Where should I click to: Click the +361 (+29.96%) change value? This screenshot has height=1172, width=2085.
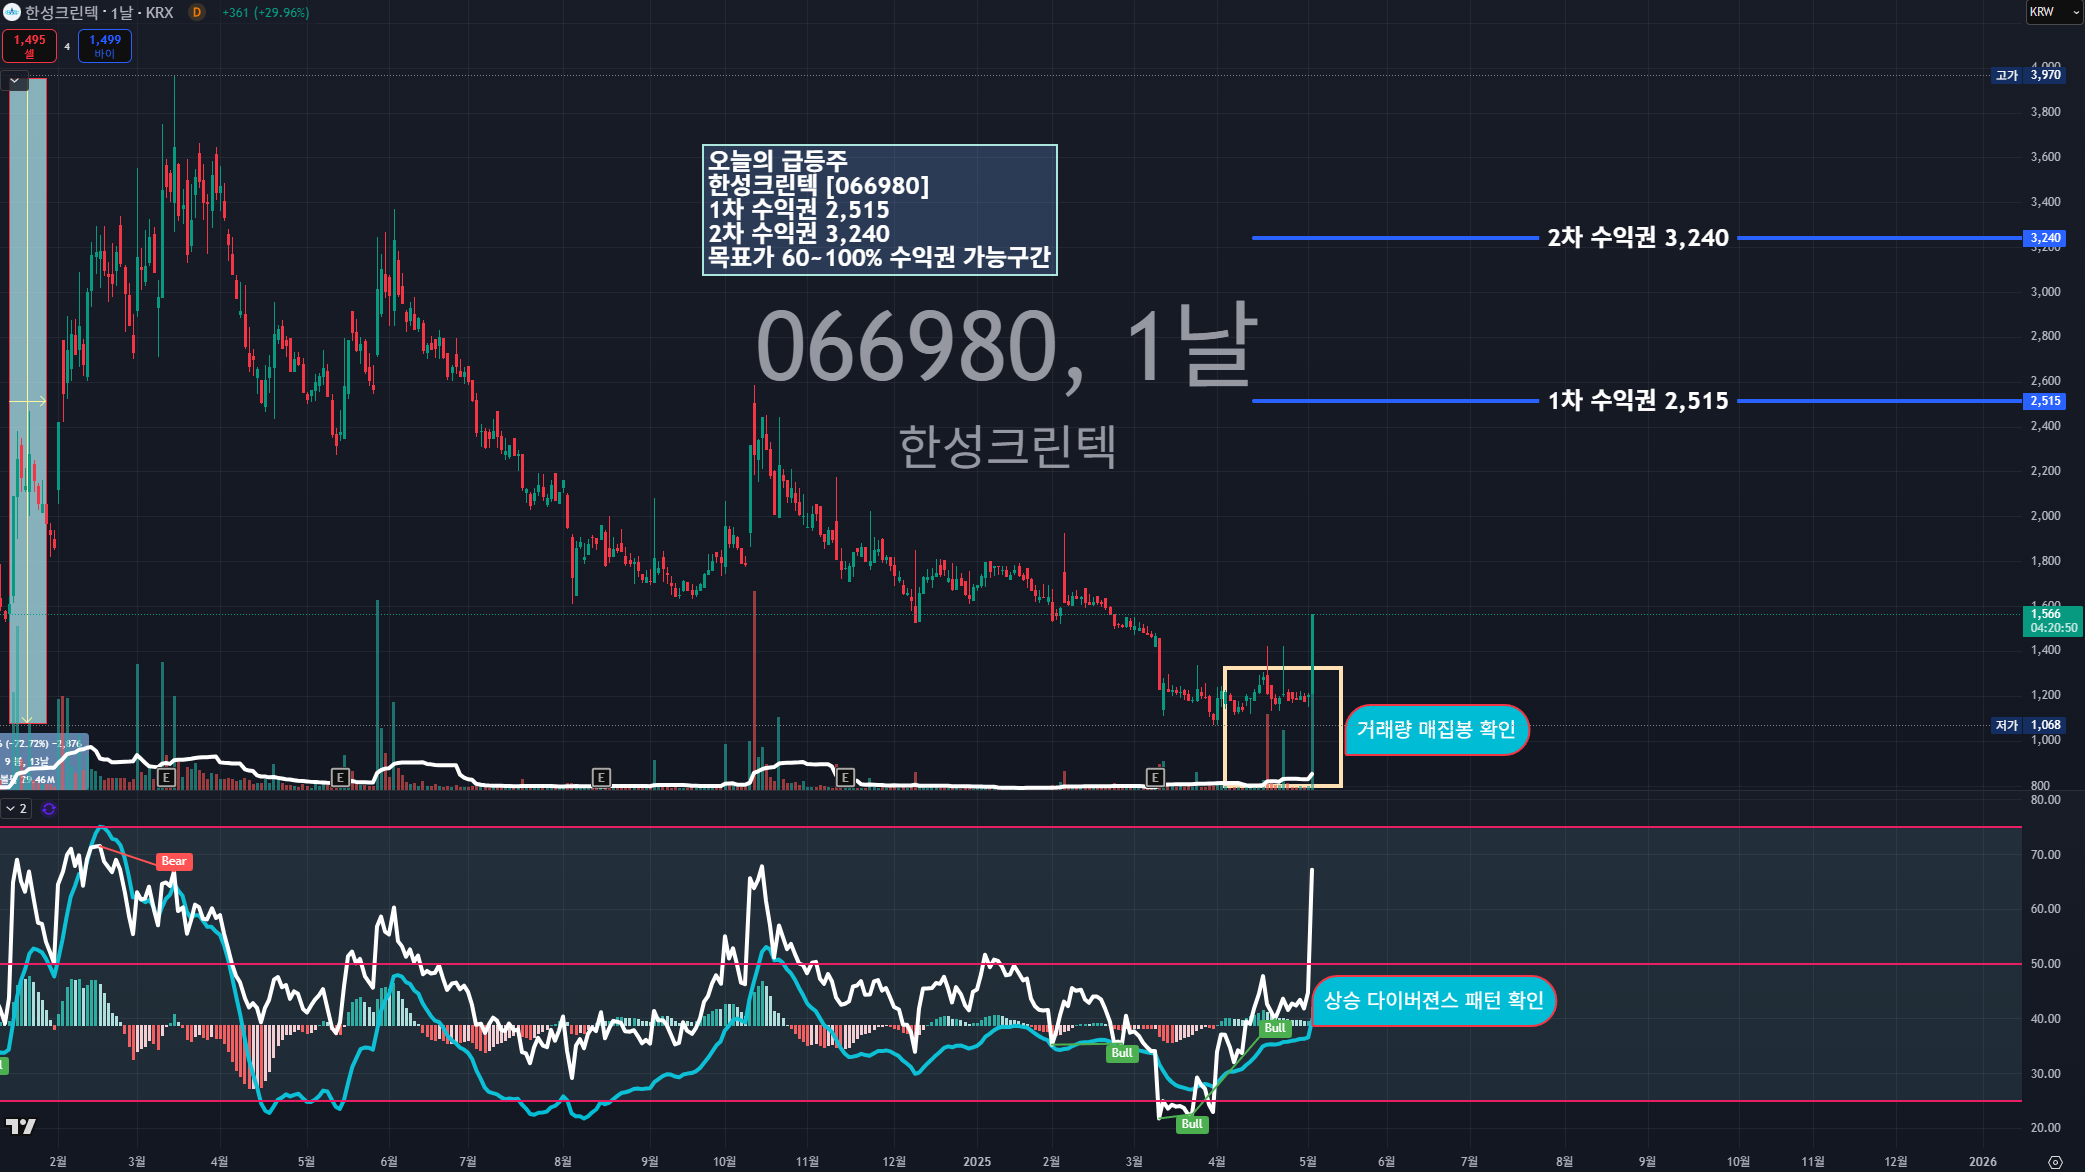coord(265,13)
